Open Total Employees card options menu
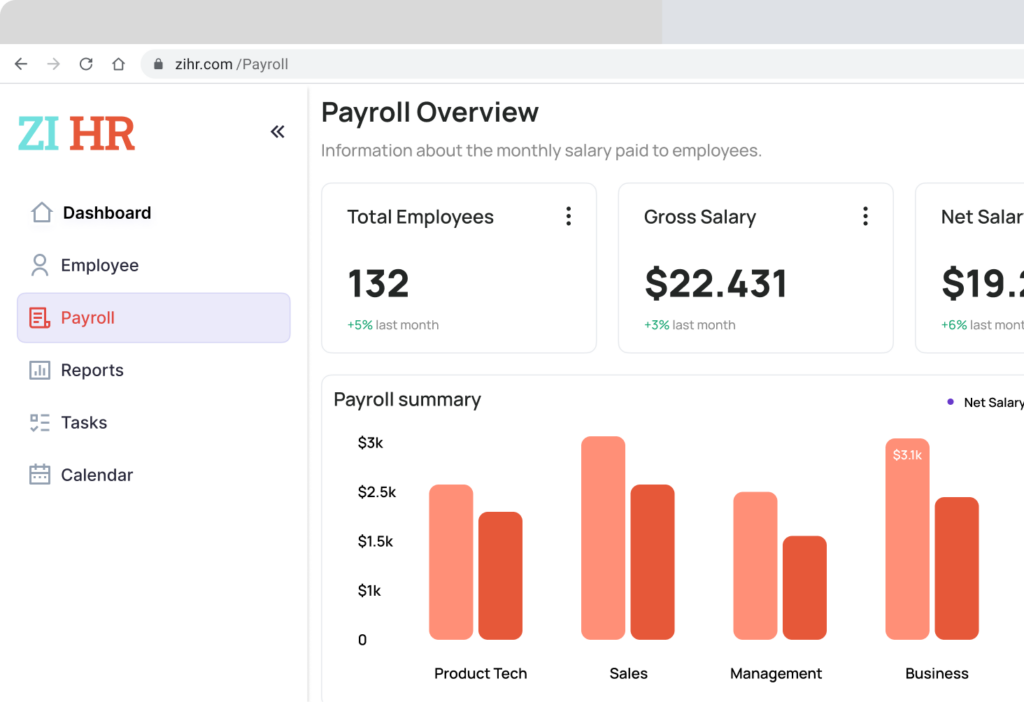Viewport: 1024px width, 702px height. (568, 216)
